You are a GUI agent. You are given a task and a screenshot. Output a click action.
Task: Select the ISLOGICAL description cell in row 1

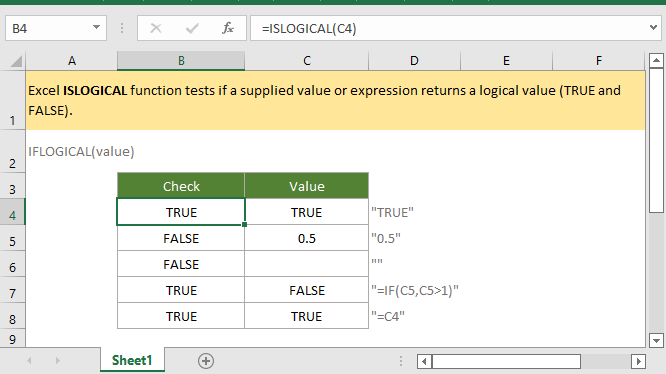click(336, 100)
